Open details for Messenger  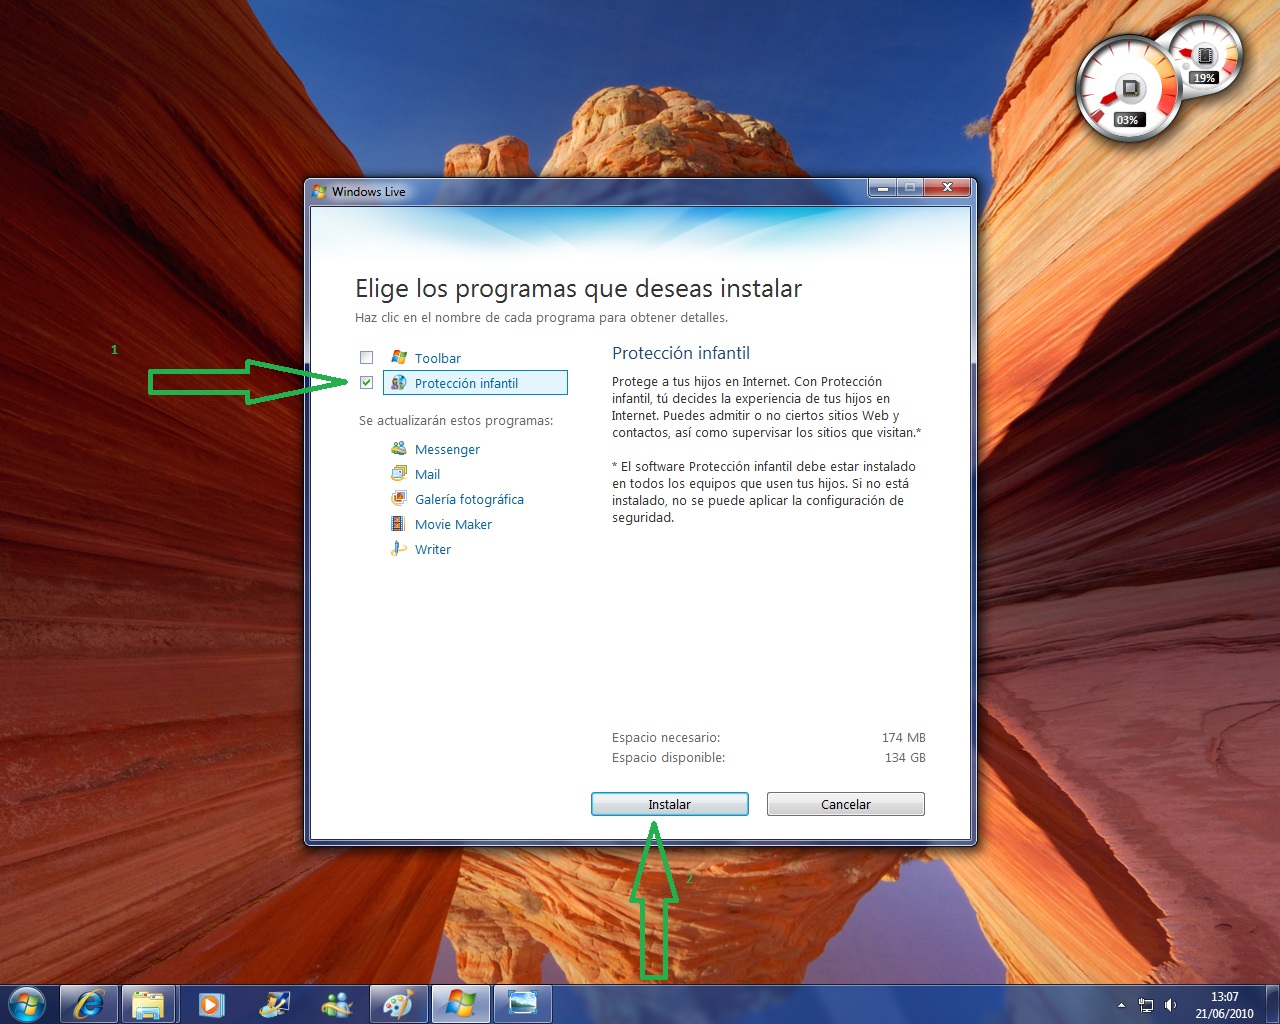point(447,449)
